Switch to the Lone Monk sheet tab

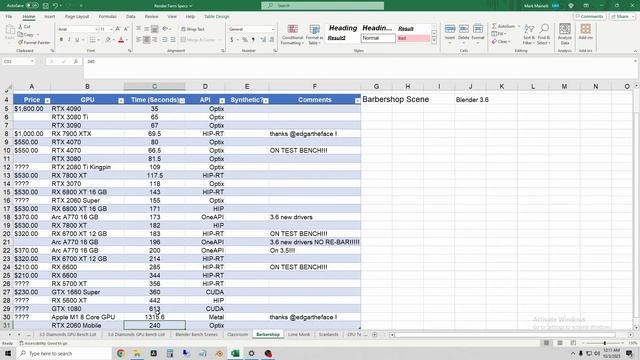pos(299,334)
